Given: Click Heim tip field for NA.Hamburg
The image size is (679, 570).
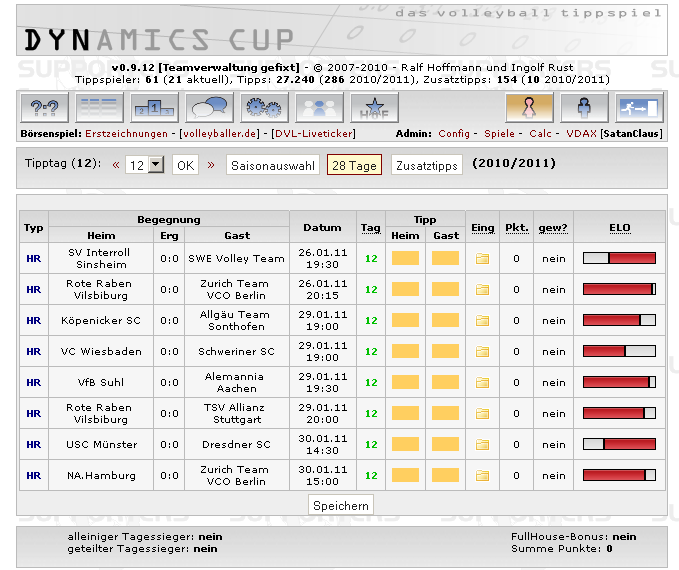Looking at the screenshot, I should click(x=405, y=475).
